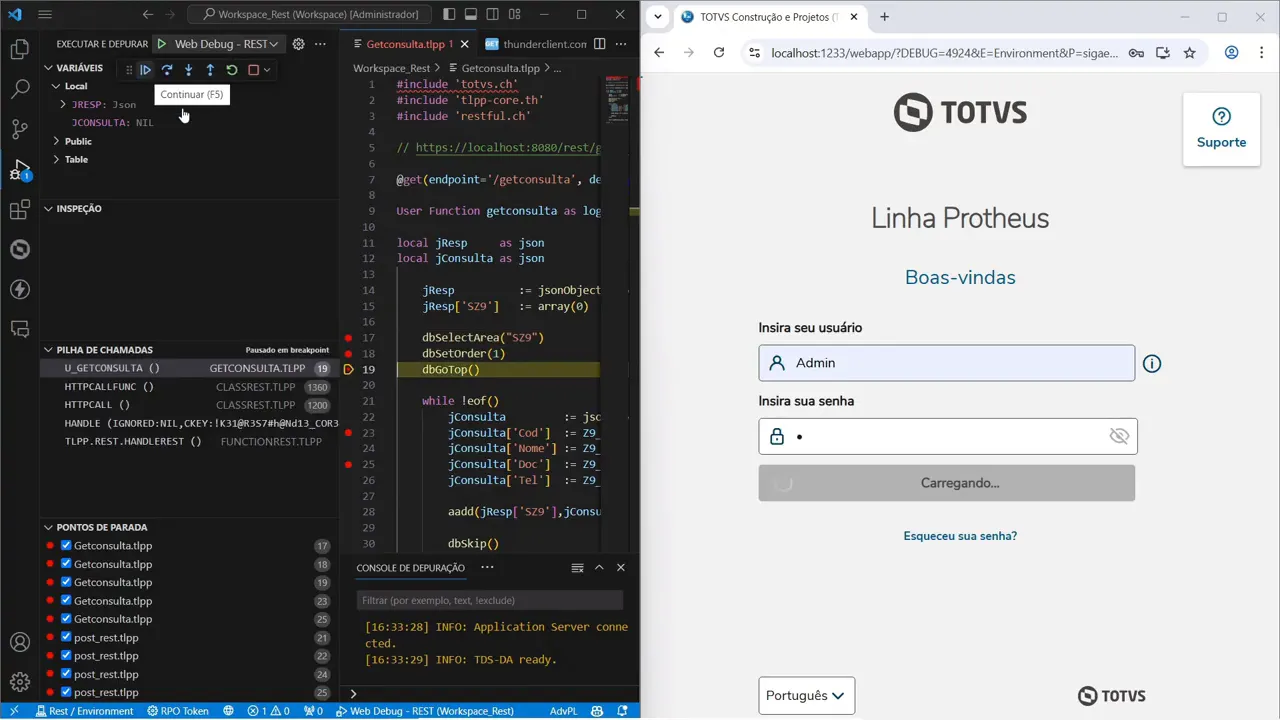Screen dimensions: 1280x720
Task: Open launch.json with the gear icon
Action: pos(298,44)
